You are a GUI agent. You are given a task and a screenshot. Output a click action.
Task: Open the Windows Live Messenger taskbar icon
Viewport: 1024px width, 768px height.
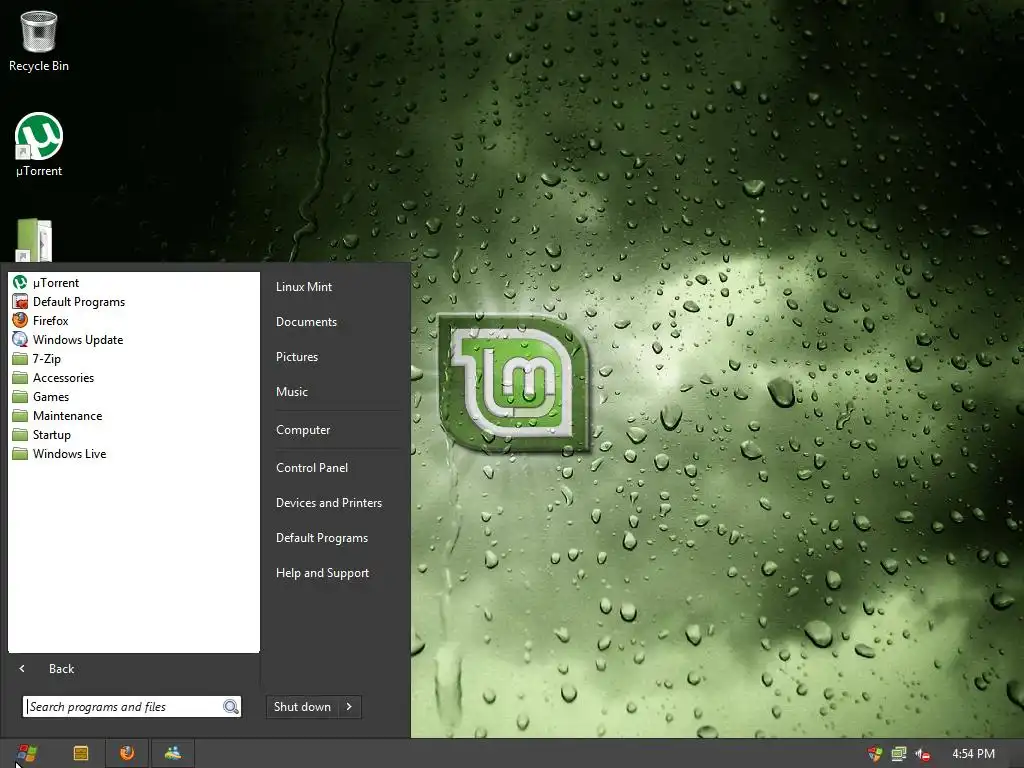173,753
